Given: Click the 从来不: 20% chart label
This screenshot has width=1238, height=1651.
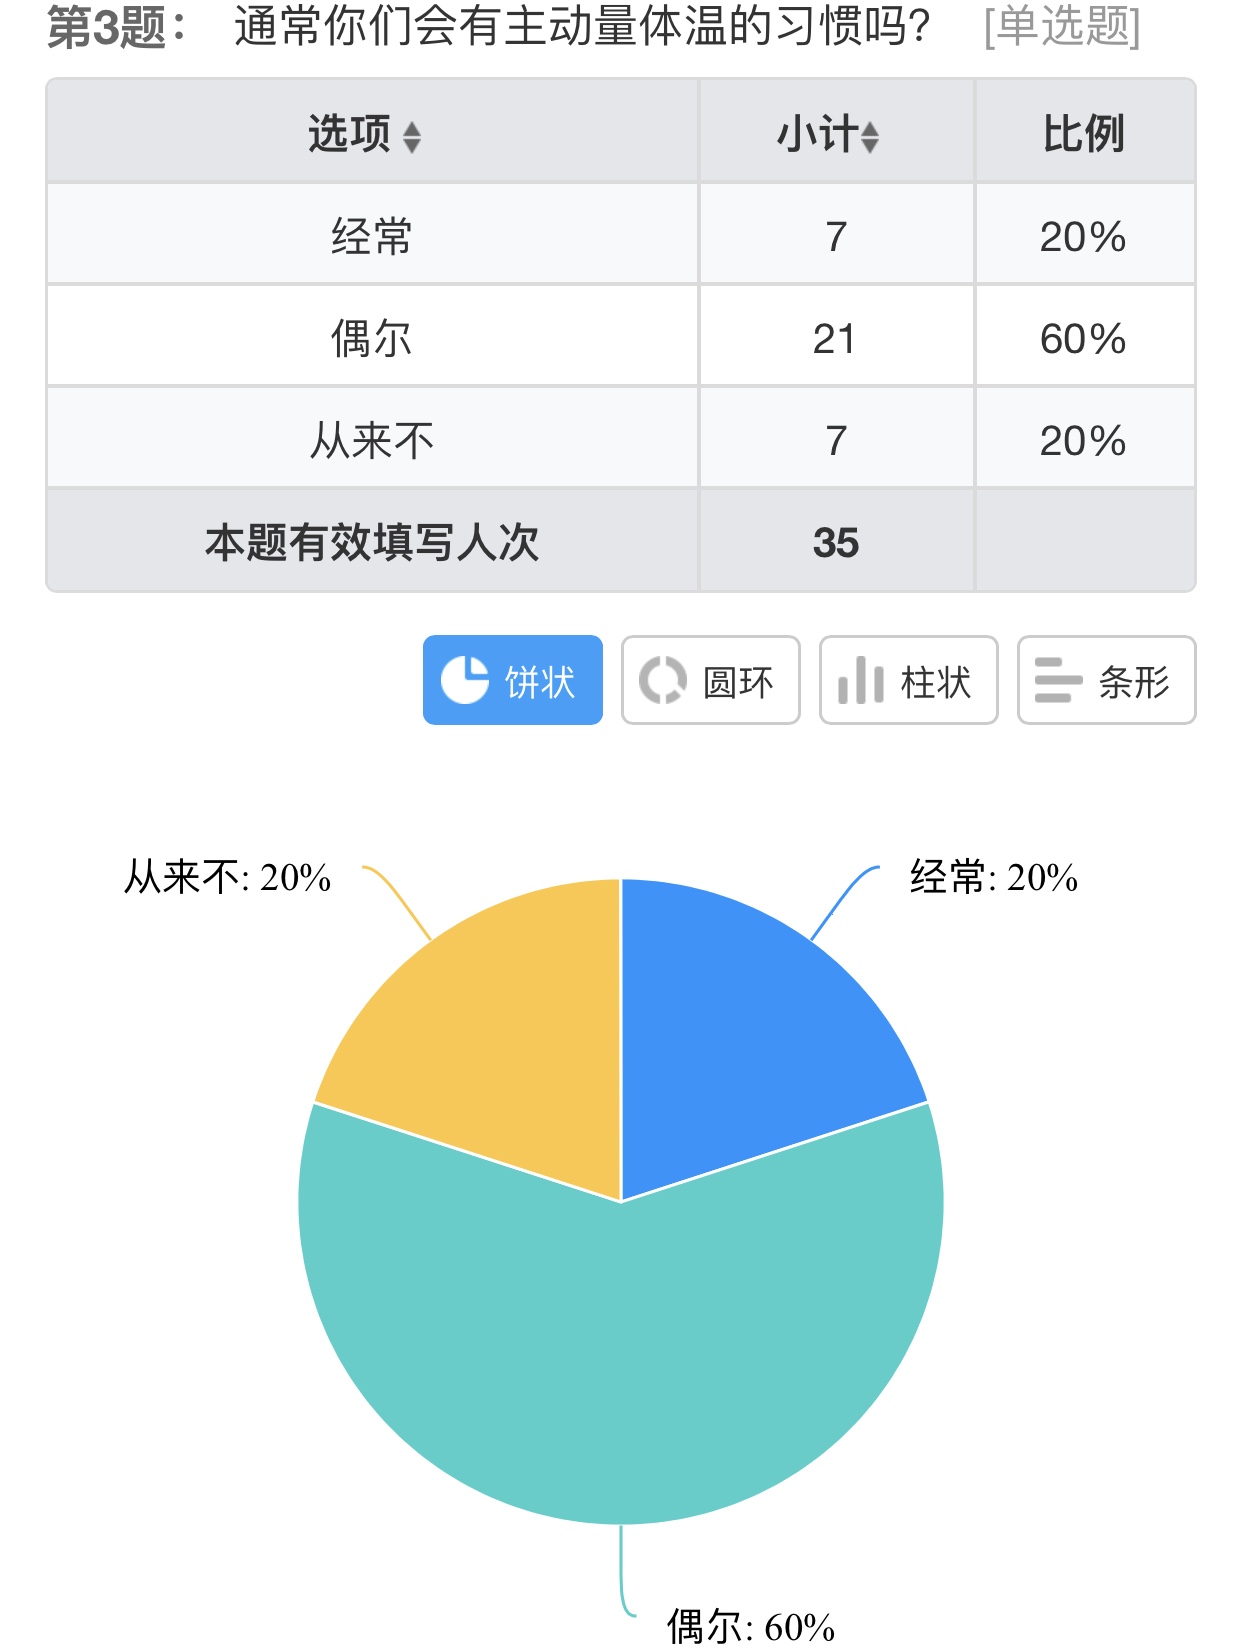Looking at the screenshot, I should (227, 877).
